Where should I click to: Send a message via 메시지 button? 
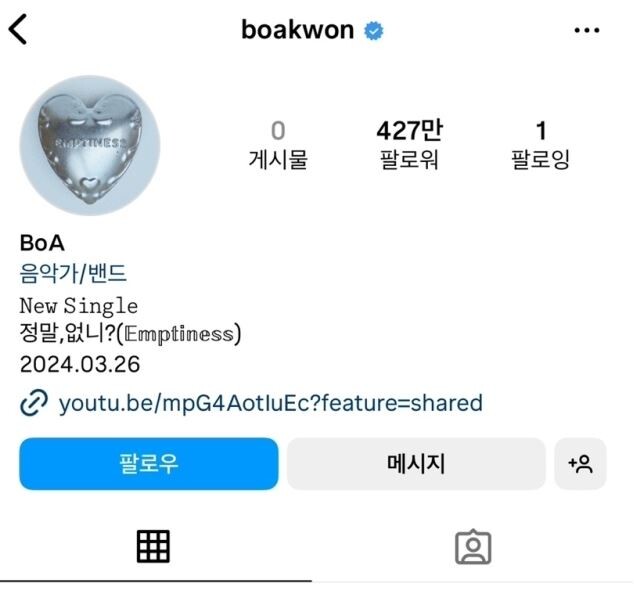(x=416, y=464)
